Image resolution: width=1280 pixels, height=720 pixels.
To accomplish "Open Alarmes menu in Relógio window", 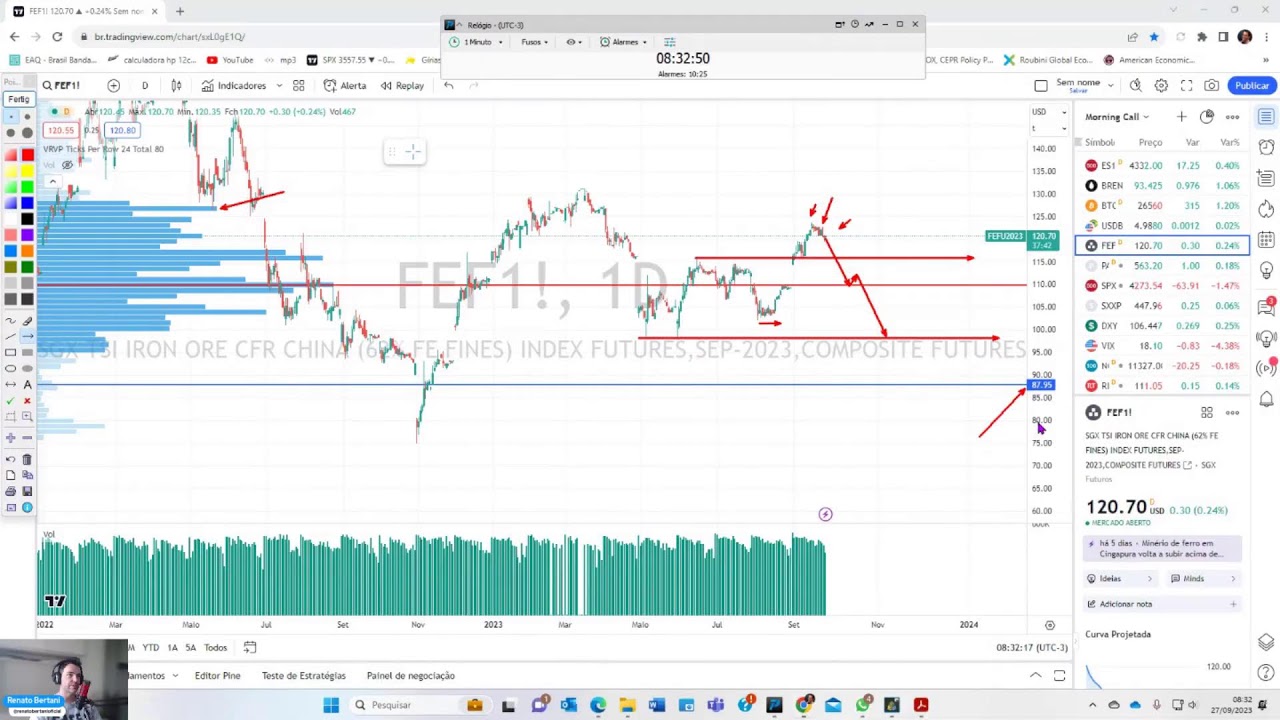I will pyautogui.click(x=624, y=42).
